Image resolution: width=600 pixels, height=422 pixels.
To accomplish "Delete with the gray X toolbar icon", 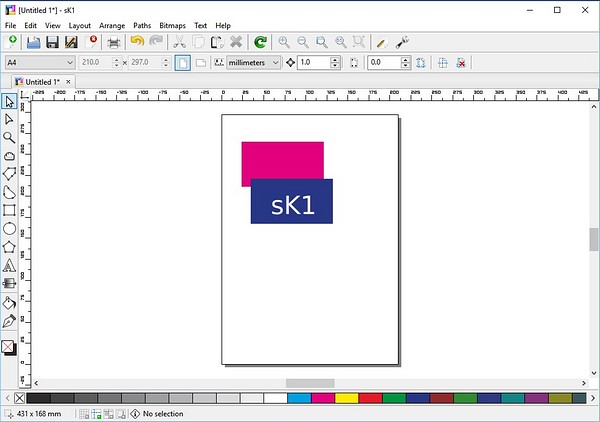I will [x=236, y=42].
